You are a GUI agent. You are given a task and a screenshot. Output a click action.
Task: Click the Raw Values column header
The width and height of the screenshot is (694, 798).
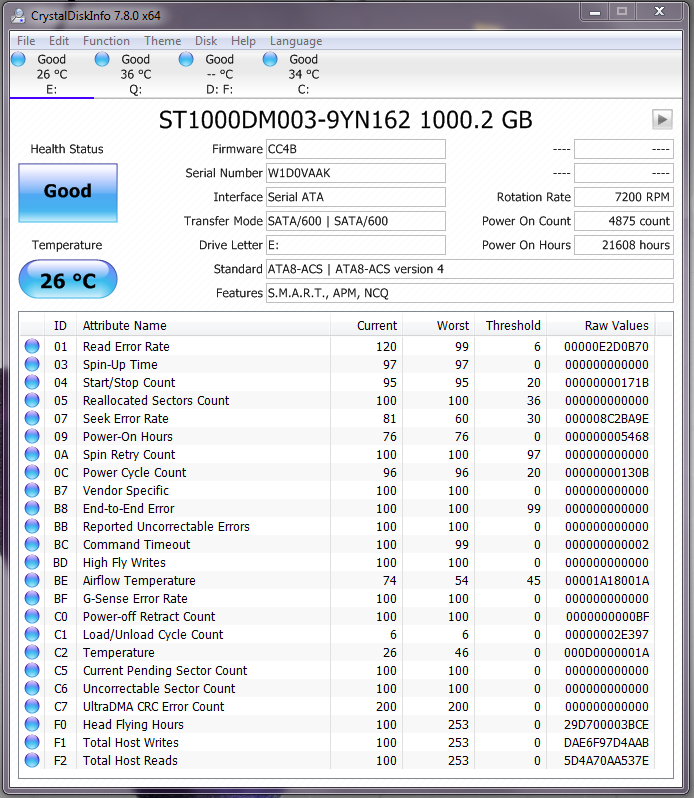click(x=601, y=326)
